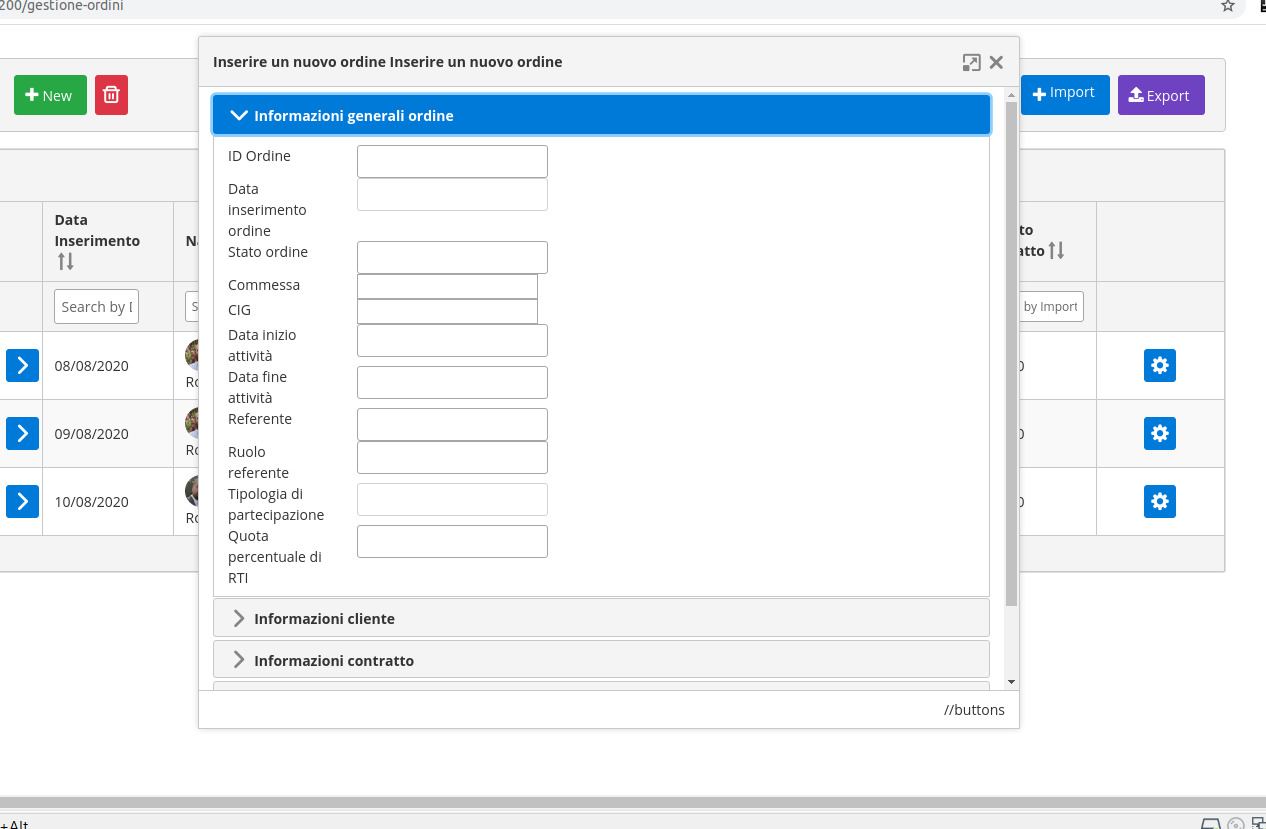Click the dialog scrollbar up arrow
Viewport: 1266px width, 829px height.
pyautogui.click(x=1011, y=94)
